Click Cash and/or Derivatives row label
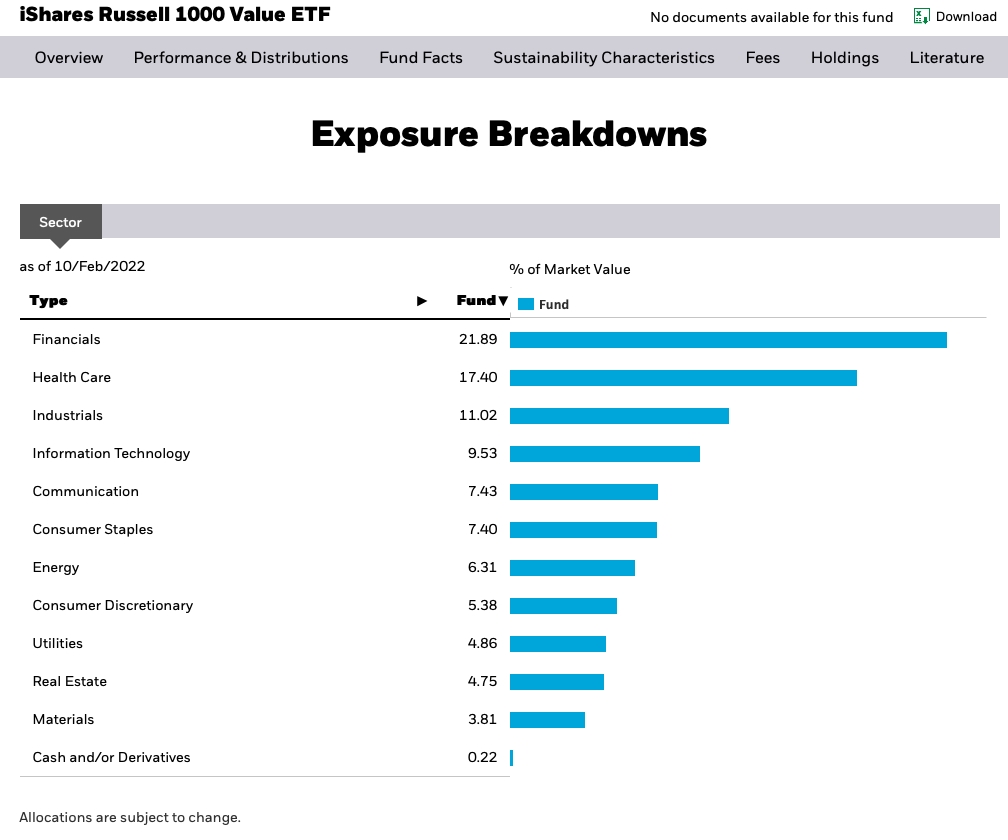Viewport: 1008px width, 840px height. 111,757
